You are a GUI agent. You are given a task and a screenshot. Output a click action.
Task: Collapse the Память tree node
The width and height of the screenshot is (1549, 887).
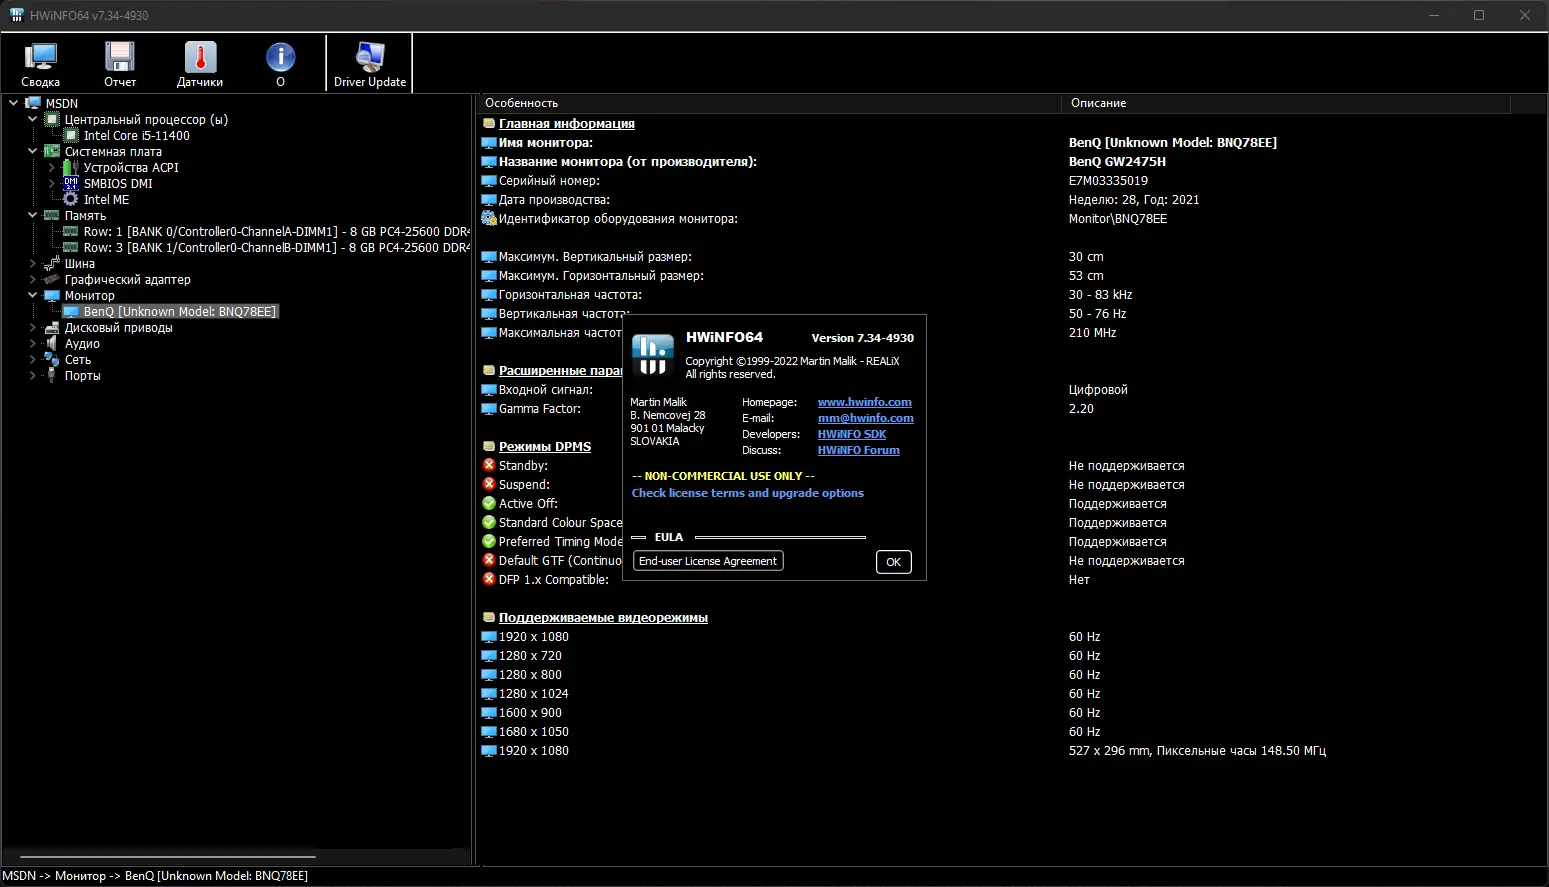32,215
